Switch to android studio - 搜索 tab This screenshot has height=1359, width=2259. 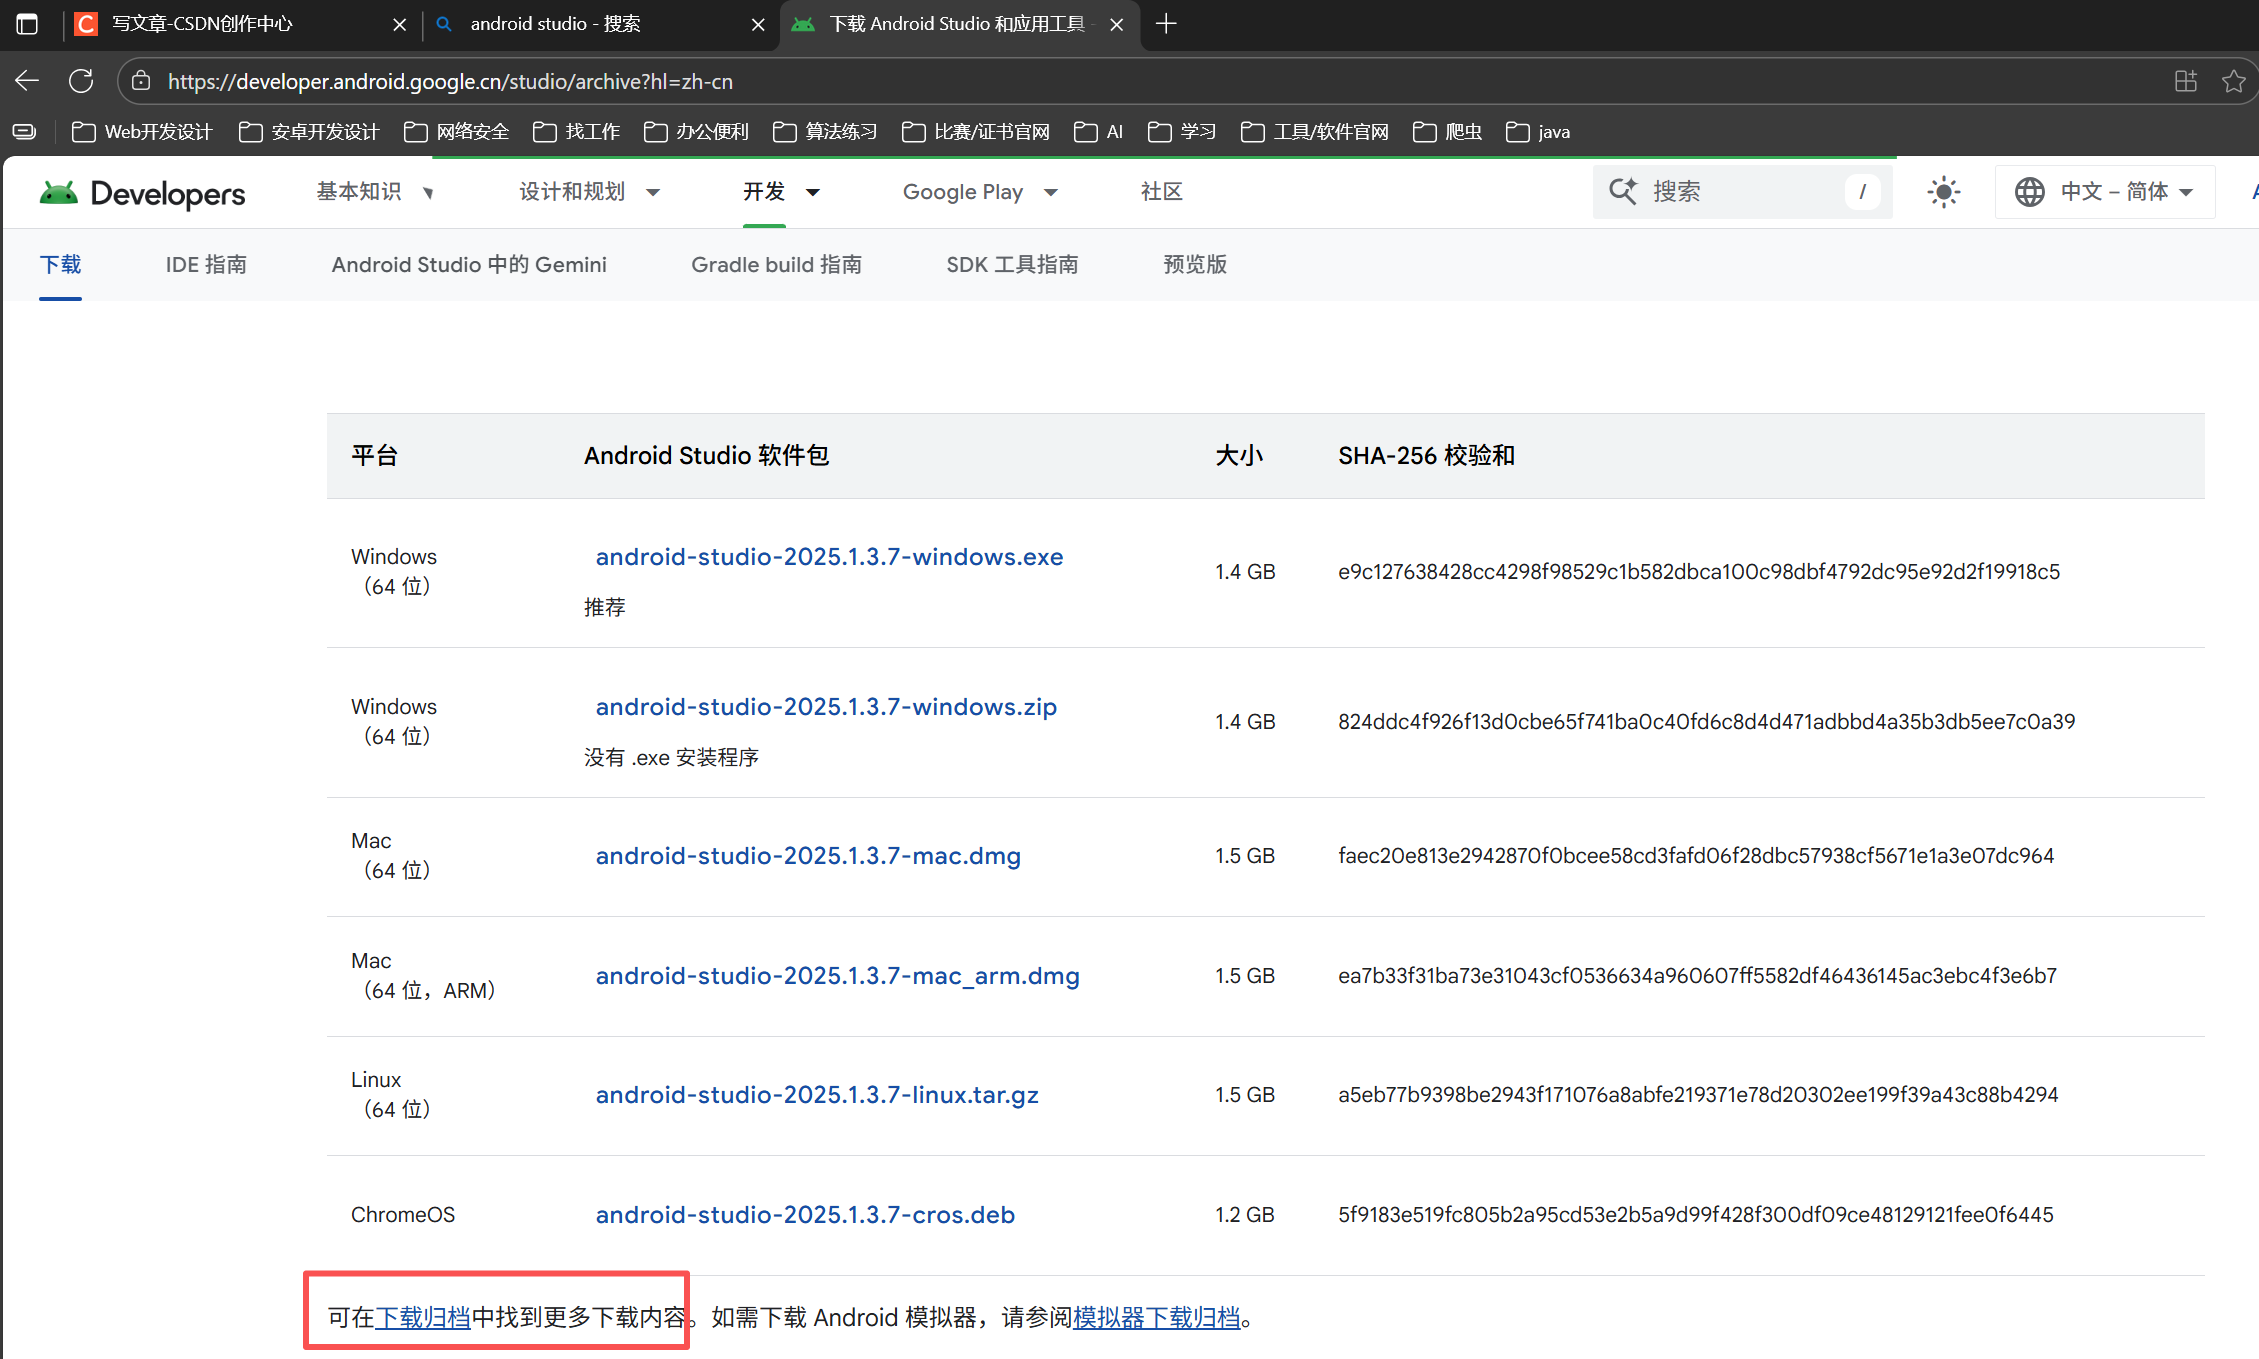(x=600, y=24)
